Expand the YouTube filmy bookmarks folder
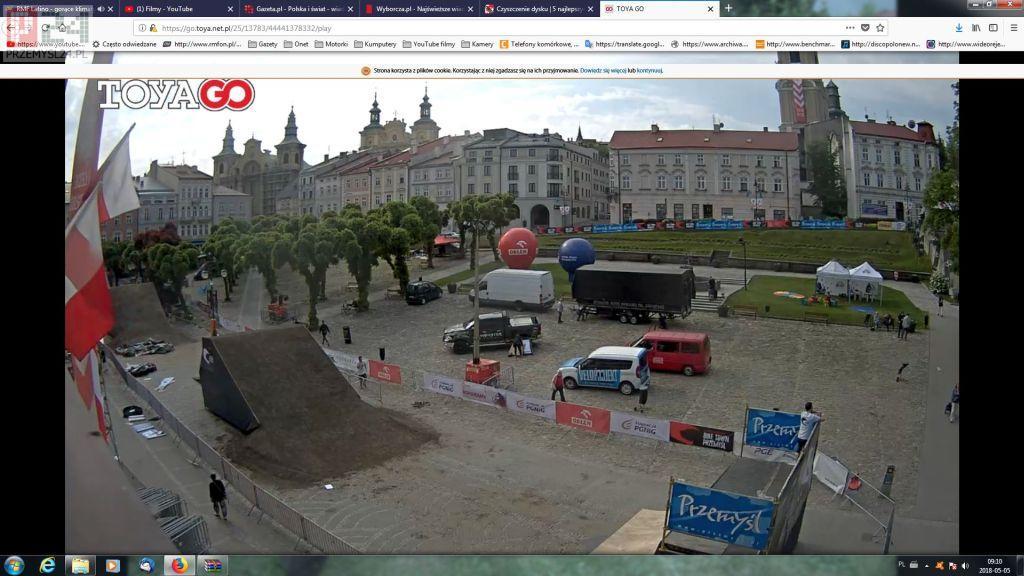This screenshot has height=576, width=1024. (x=428, y=44)
